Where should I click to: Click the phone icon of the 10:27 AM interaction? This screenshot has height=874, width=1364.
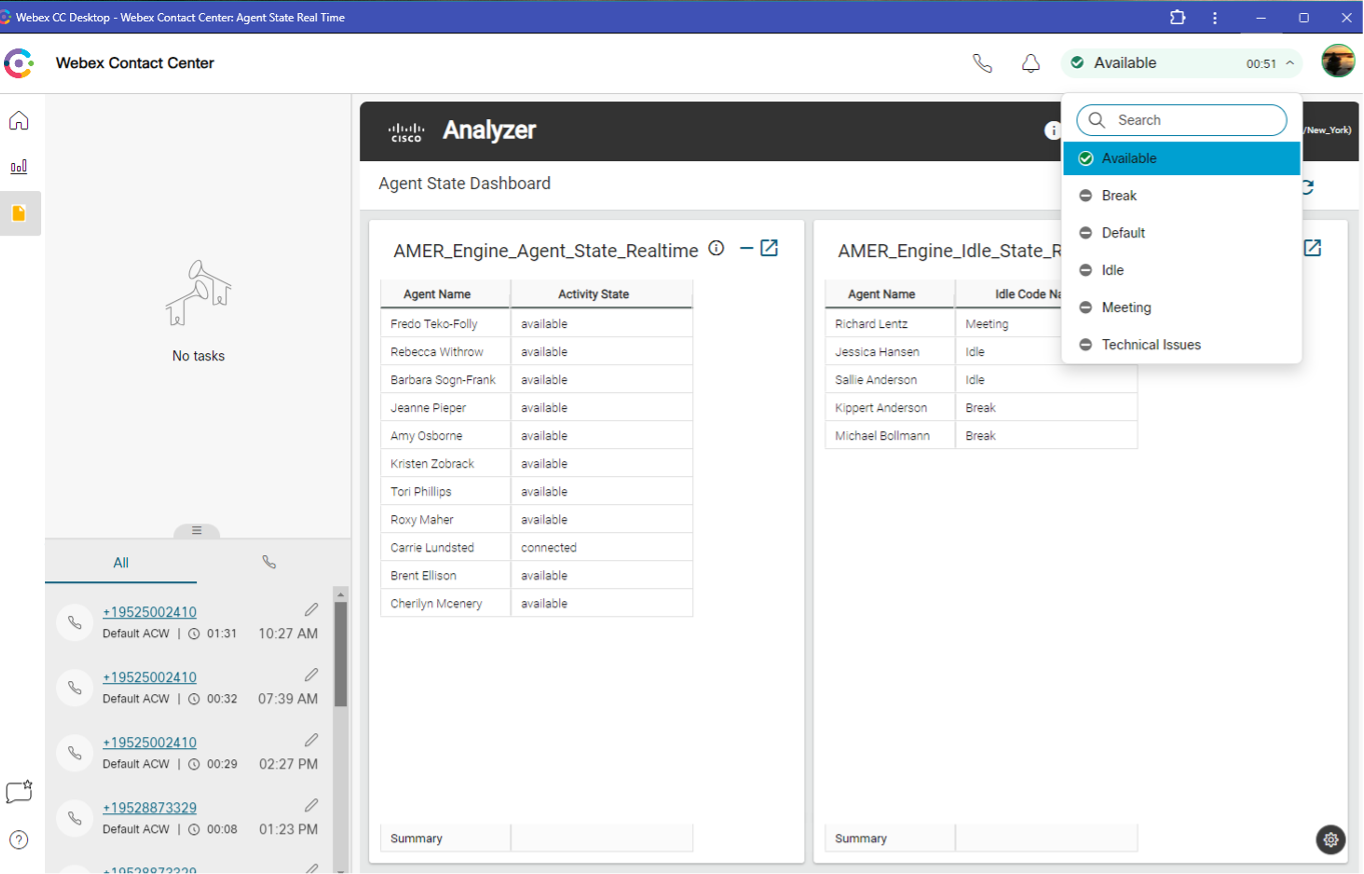[75, 622]
